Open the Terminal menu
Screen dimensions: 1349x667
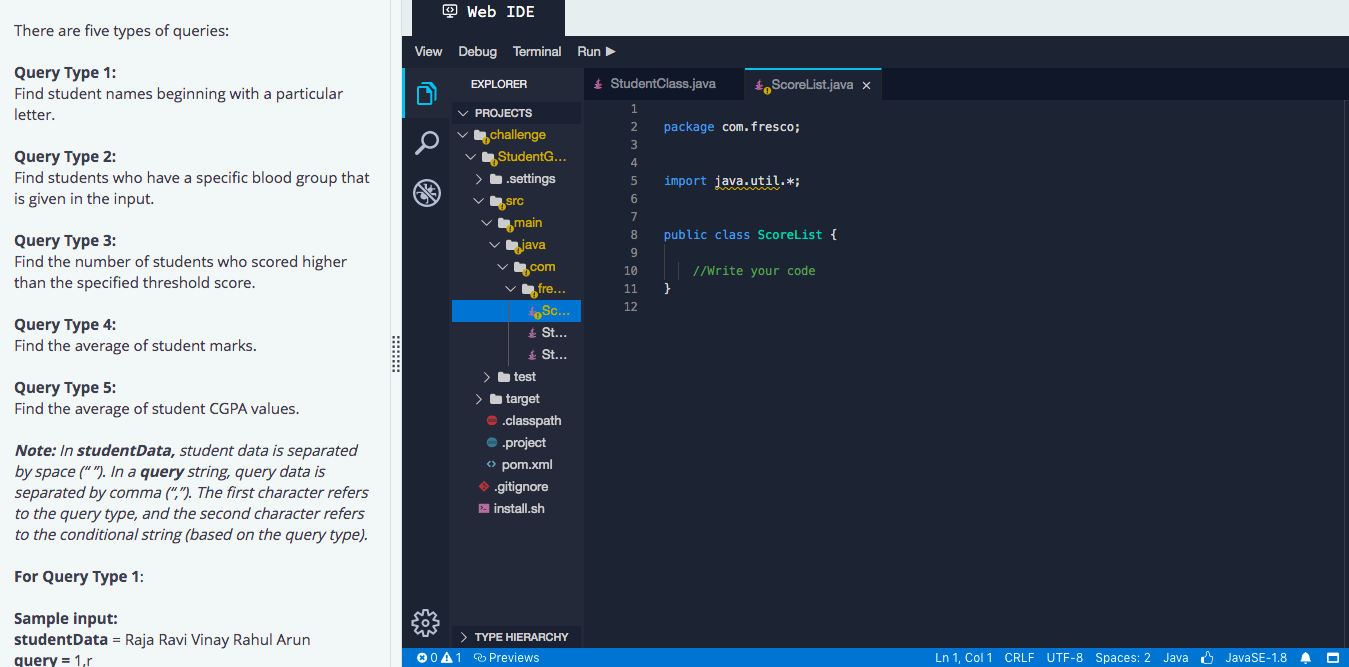[x=536, y=51]
